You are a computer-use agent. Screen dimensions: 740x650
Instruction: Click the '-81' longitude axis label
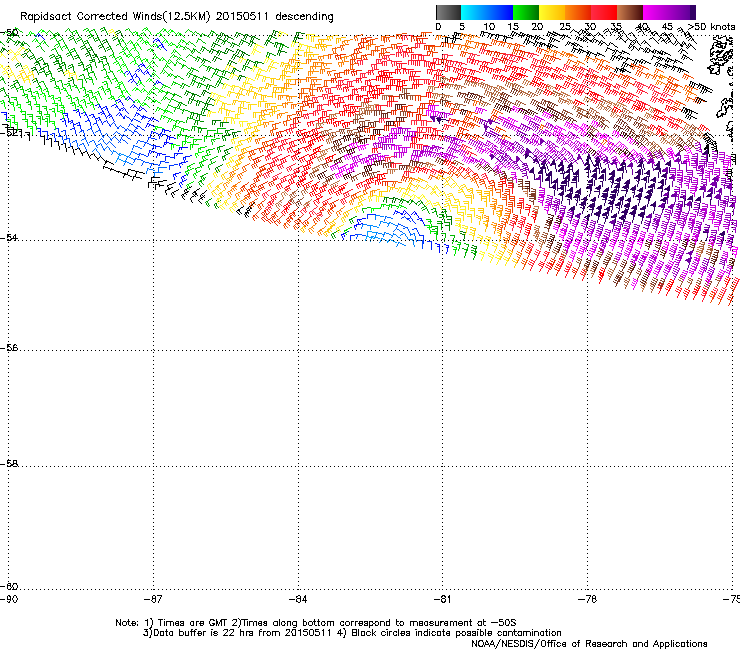tap(442, 599)
